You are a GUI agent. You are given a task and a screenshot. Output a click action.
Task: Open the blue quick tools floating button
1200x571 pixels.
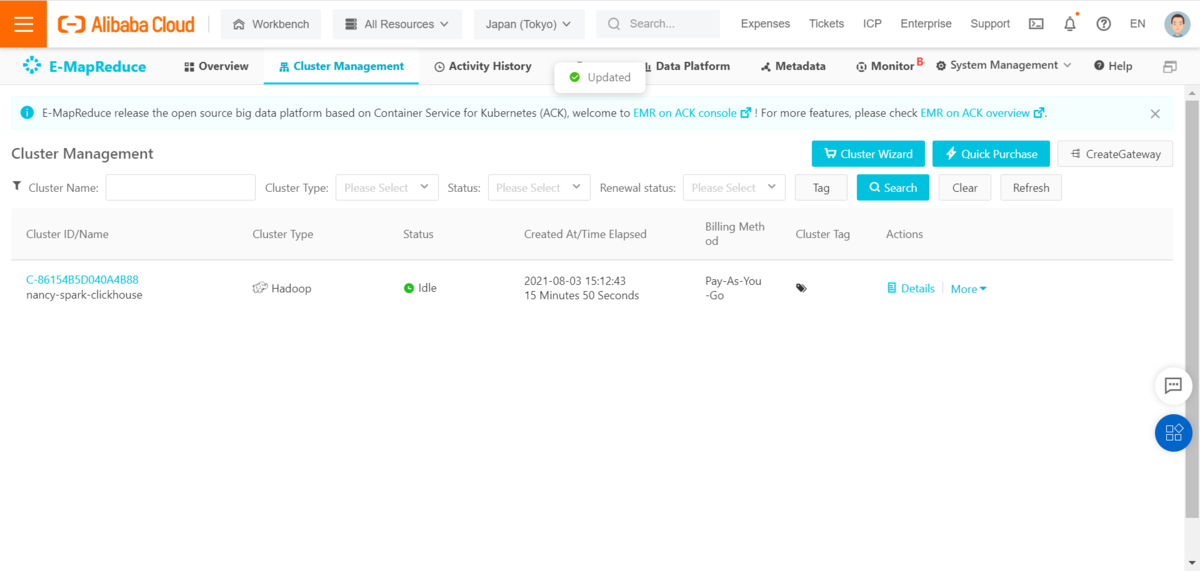[1173, 433]
